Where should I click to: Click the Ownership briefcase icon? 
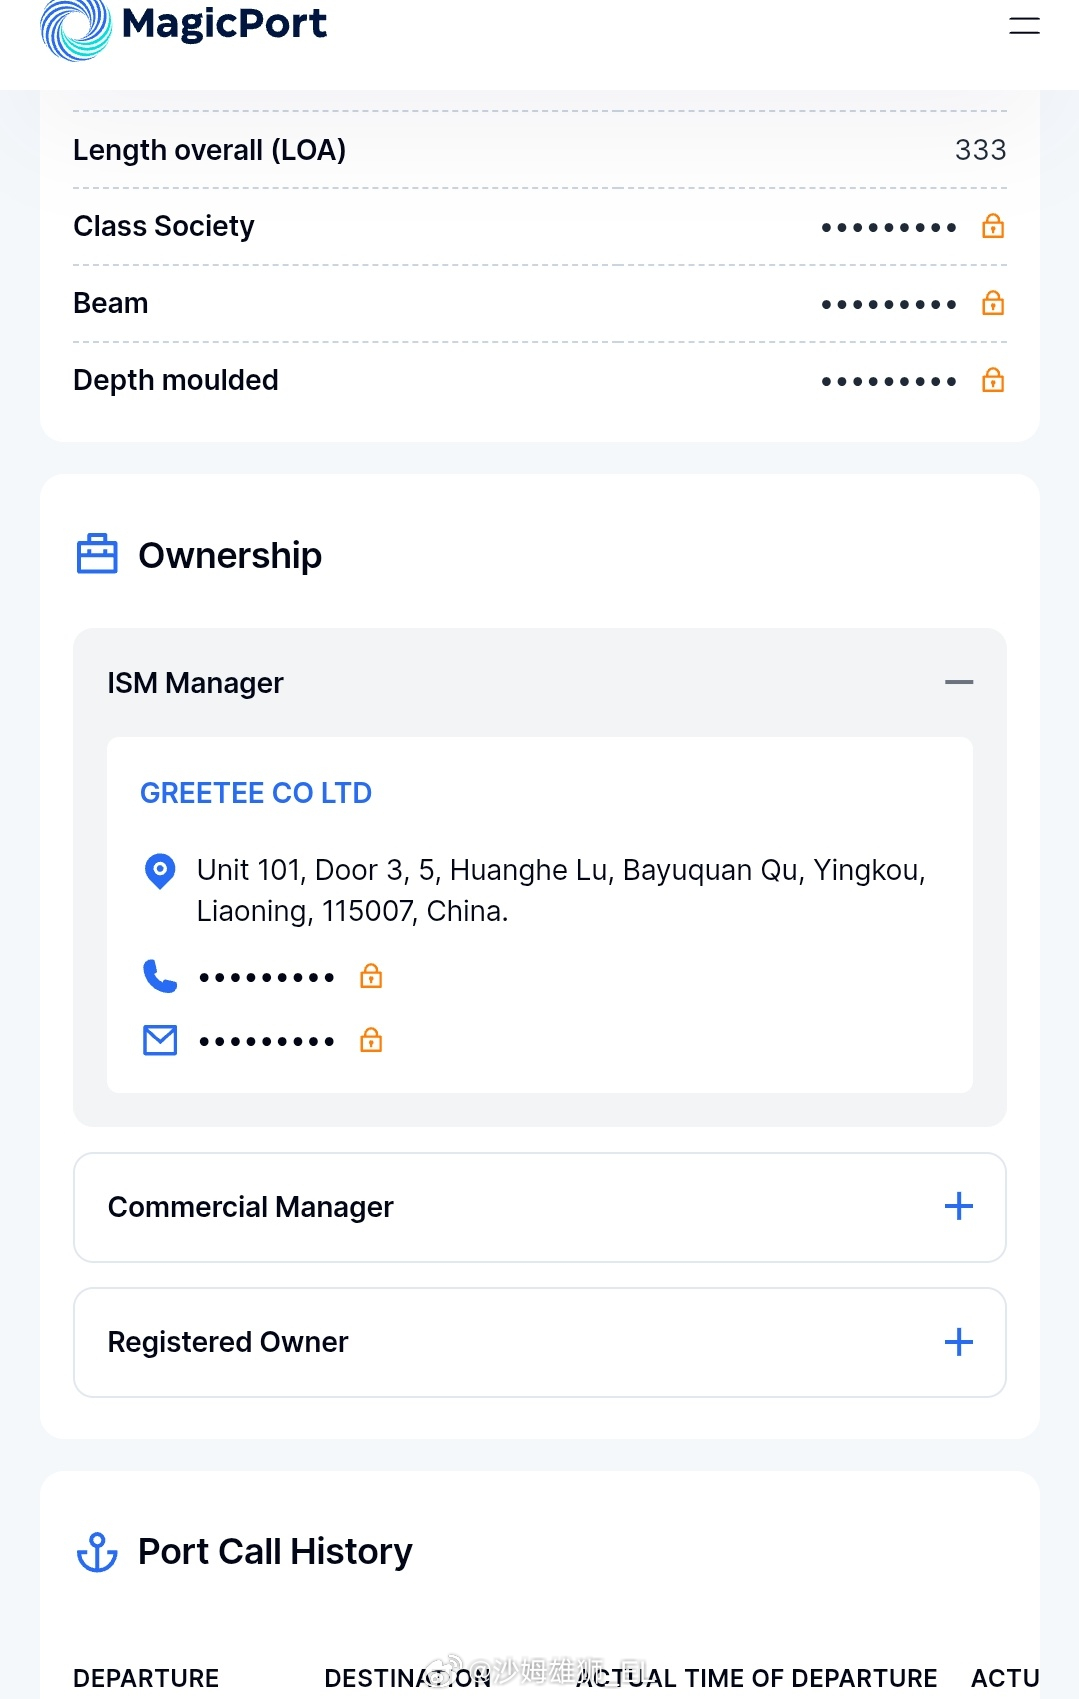point(97,555)
